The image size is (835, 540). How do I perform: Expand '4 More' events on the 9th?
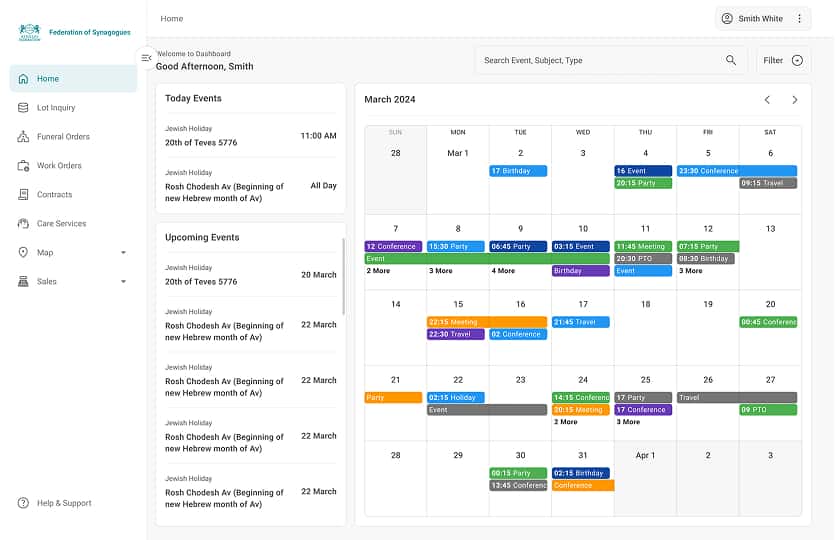coord(504,271)
